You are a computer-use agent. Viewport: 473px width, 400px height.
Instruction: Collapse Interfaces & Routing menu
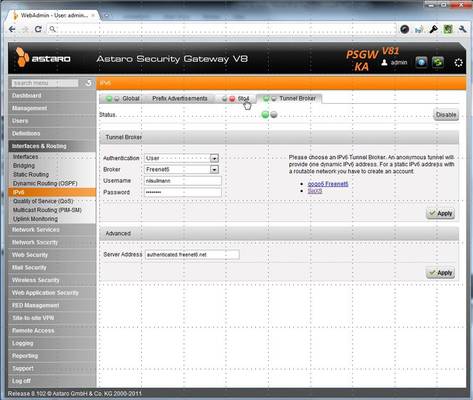pyautogui.click(x=52, y=146)
